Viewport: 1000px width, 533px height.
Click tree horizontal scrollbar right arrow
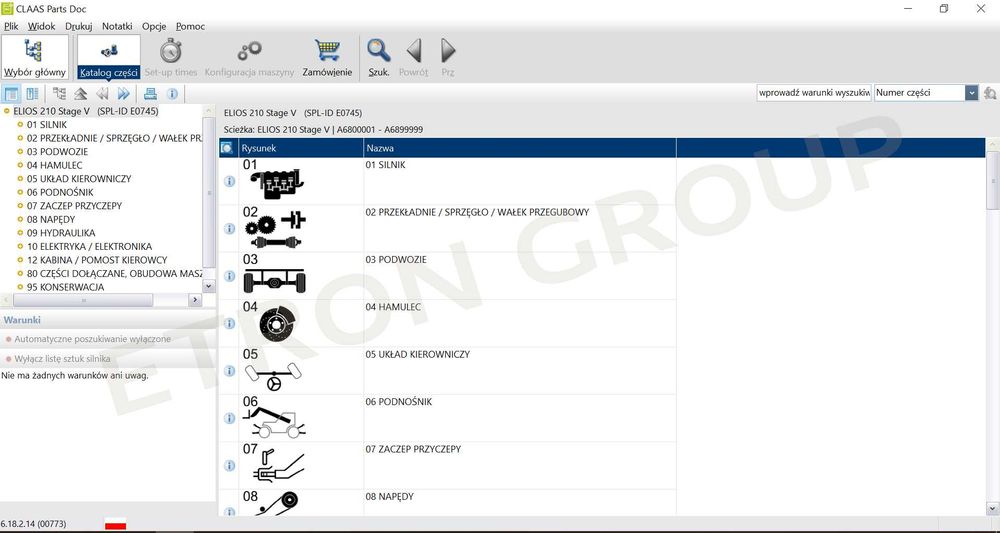point(195,300)
